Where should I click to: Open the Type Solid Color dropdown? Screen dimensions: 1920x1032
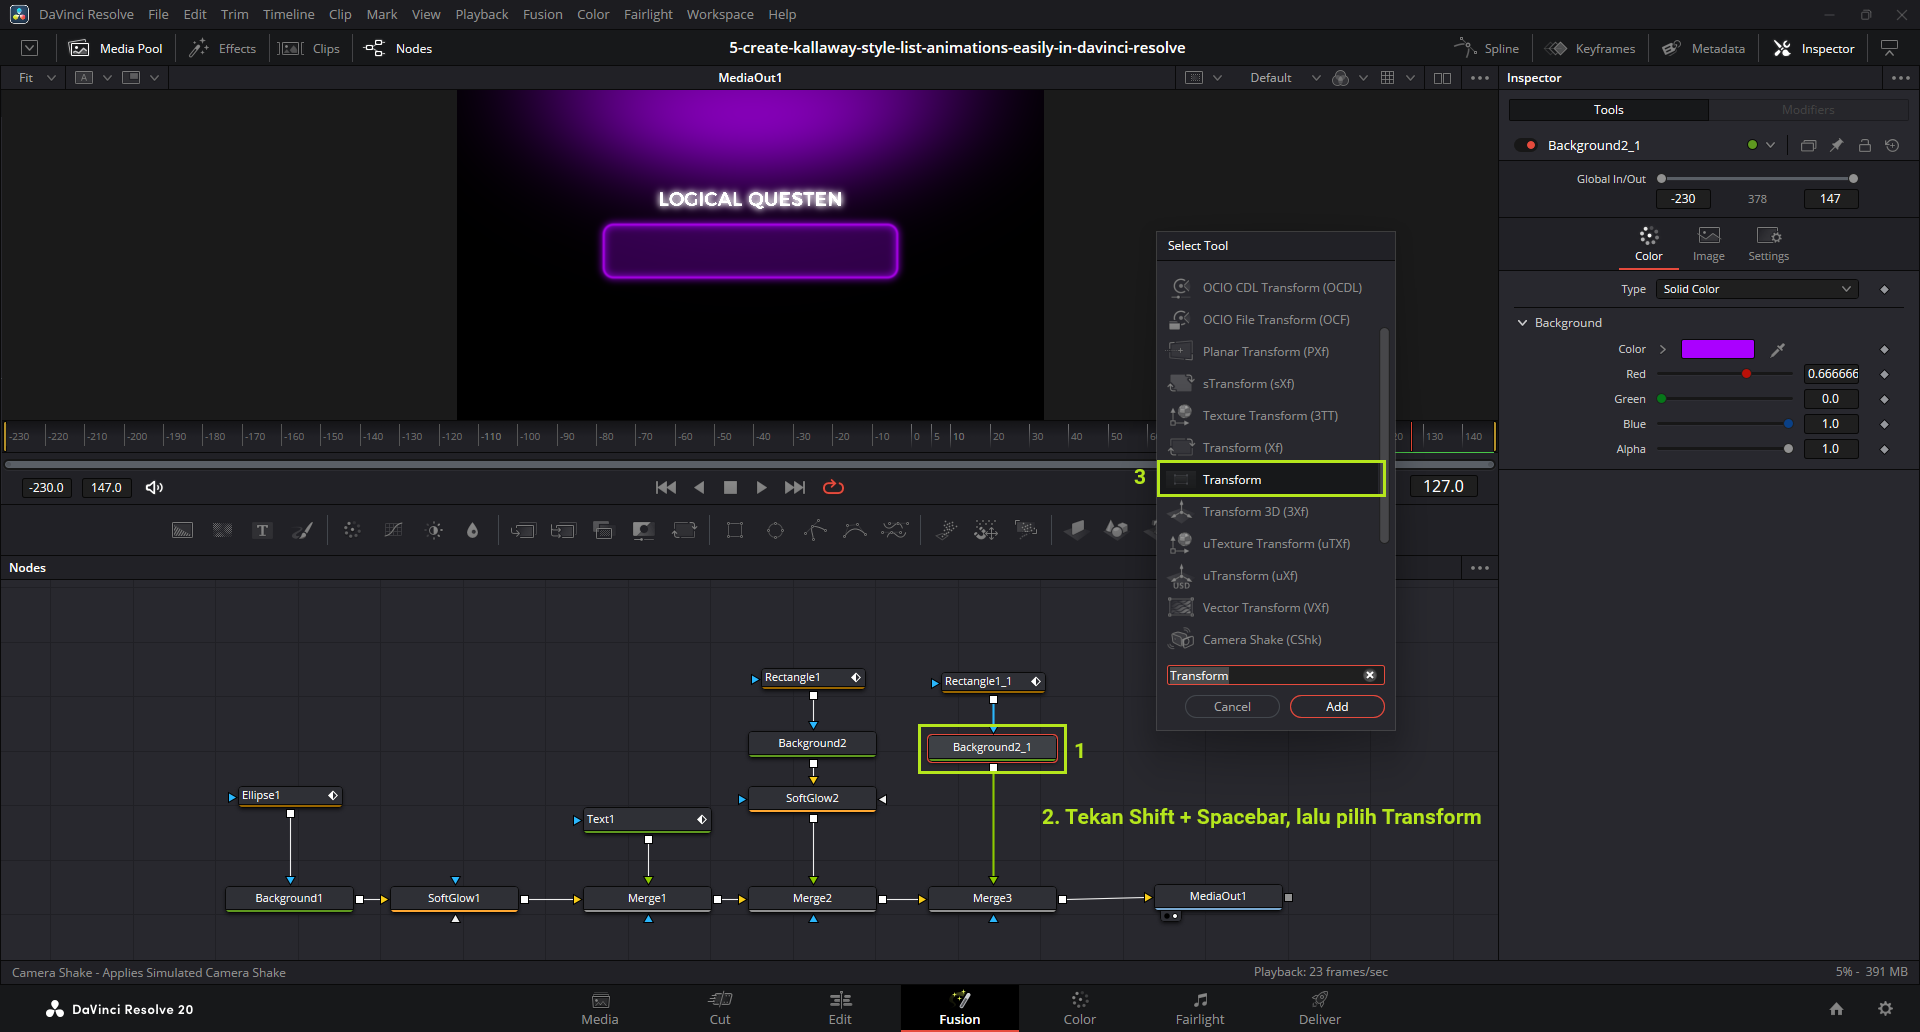1756,290
